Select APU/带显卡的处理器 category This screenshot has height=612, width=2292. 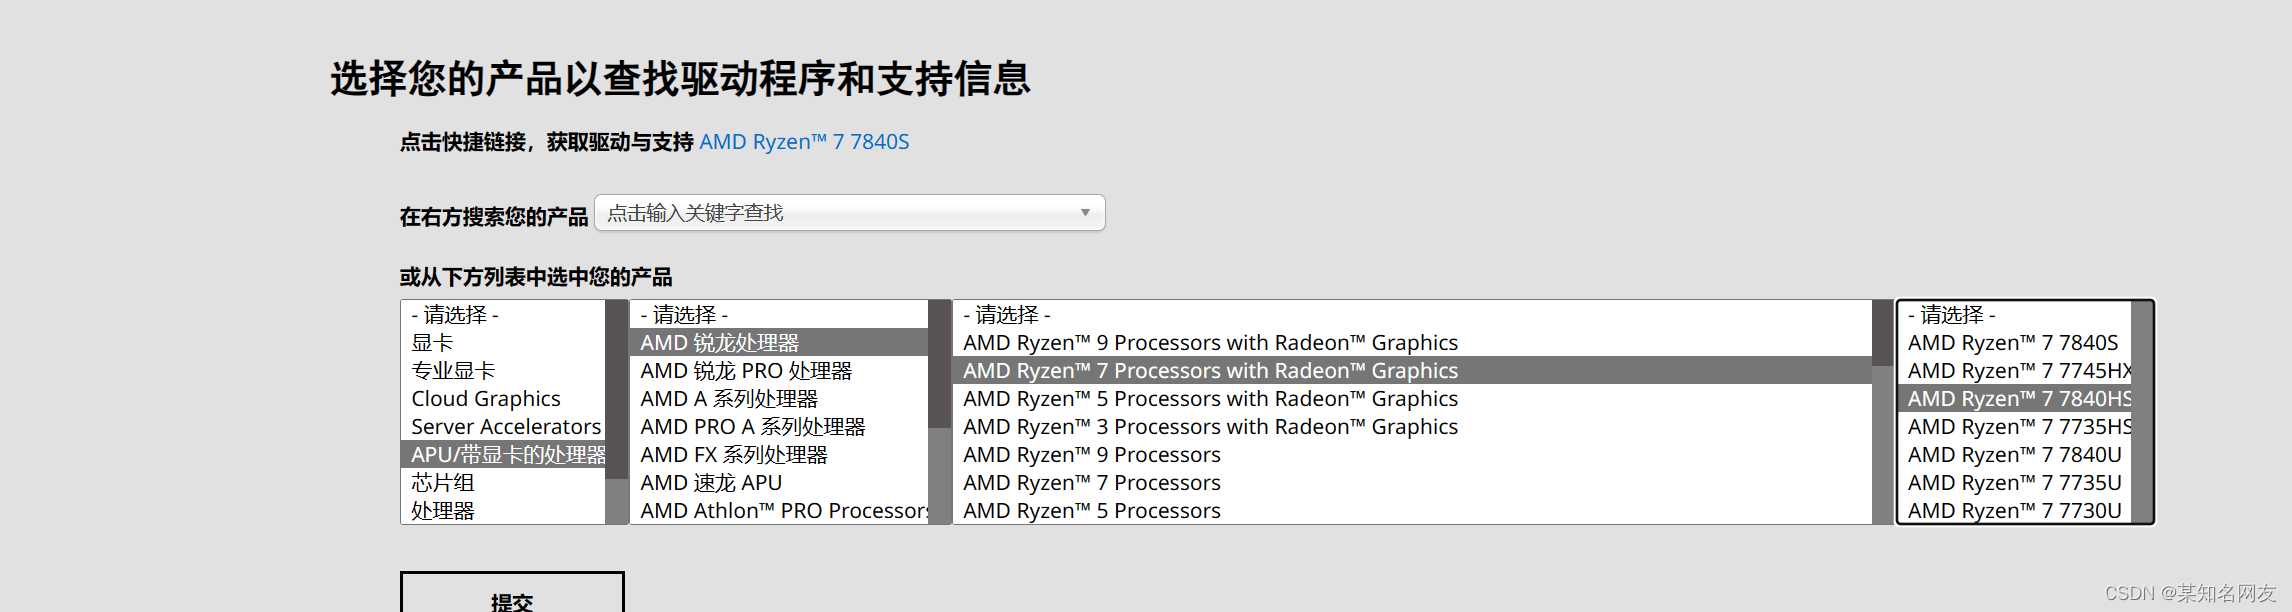[x=503, y=455]
